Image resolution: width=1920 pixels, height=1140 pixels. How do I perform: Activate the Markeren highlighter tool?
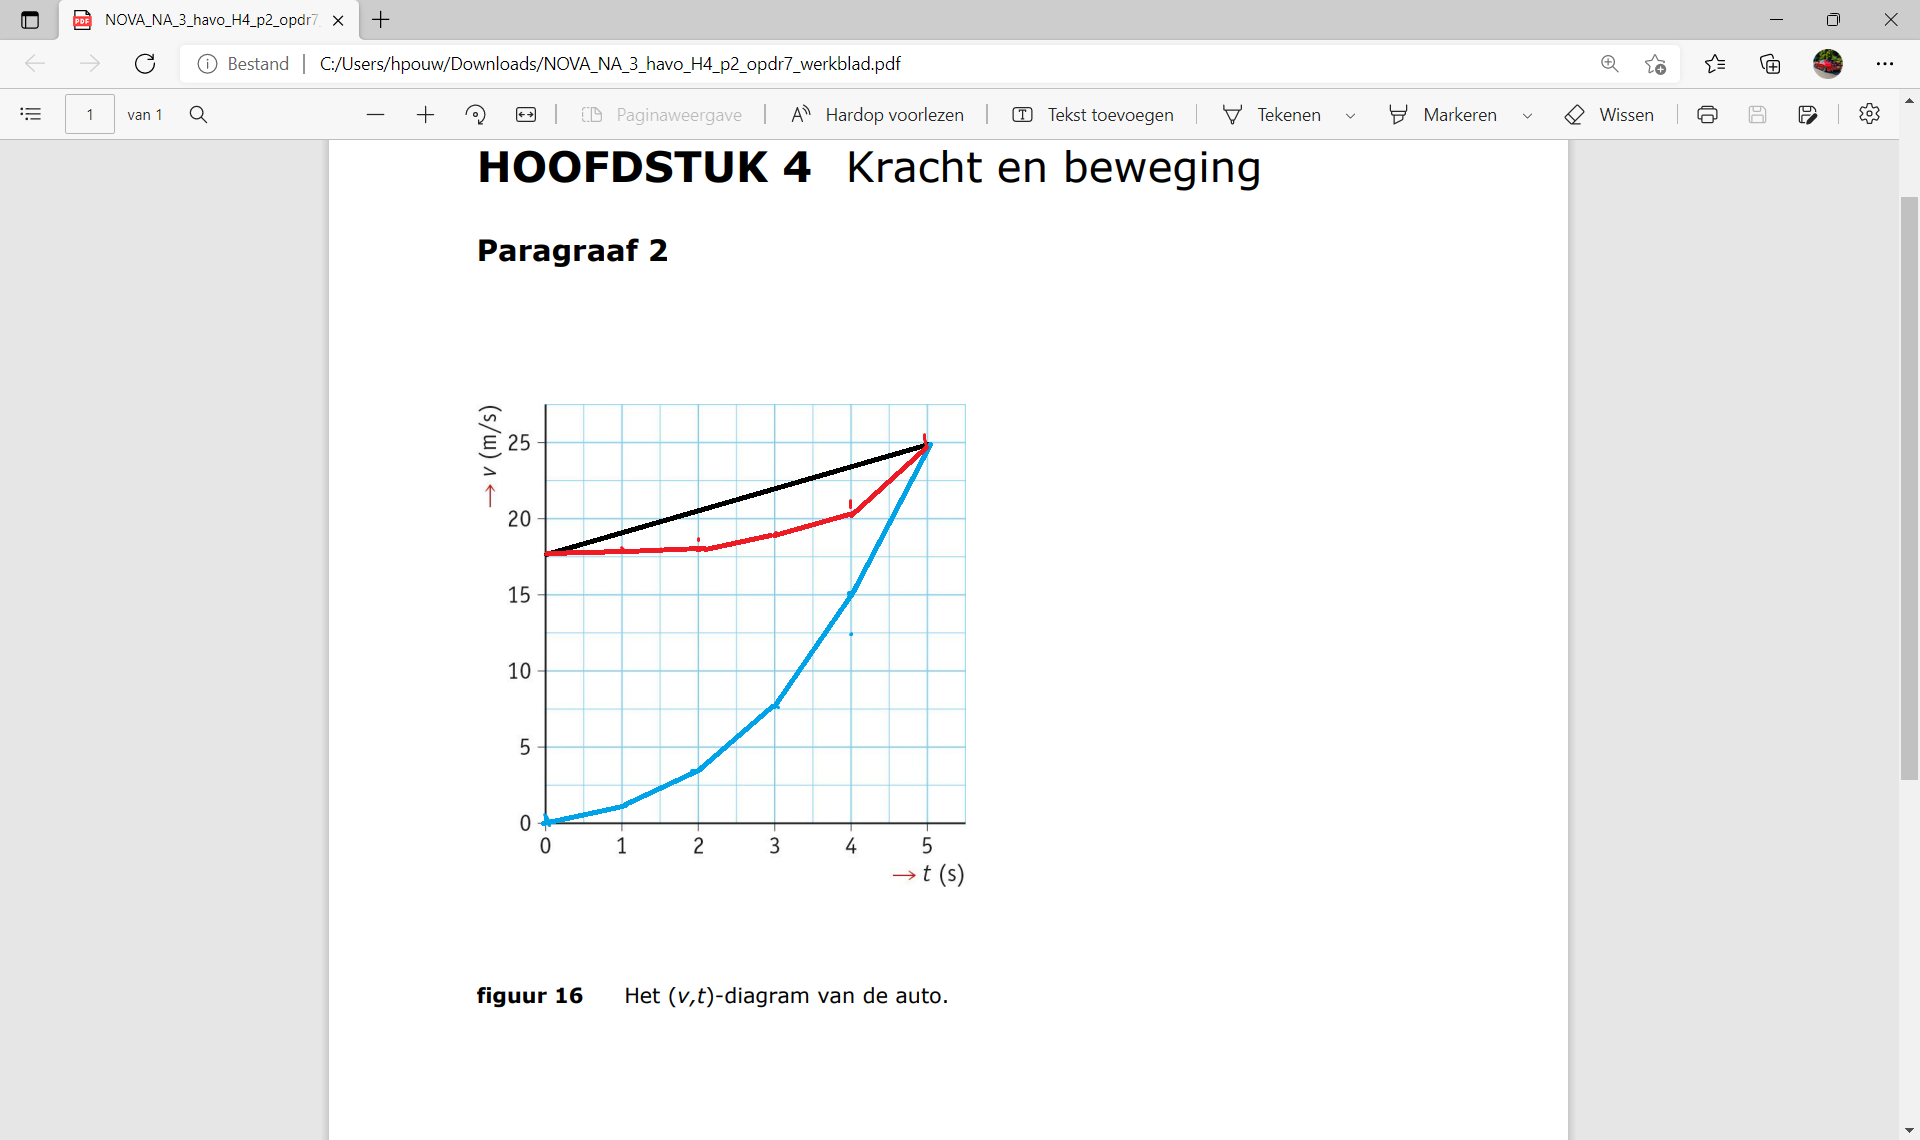click(x=1443, y=115)
